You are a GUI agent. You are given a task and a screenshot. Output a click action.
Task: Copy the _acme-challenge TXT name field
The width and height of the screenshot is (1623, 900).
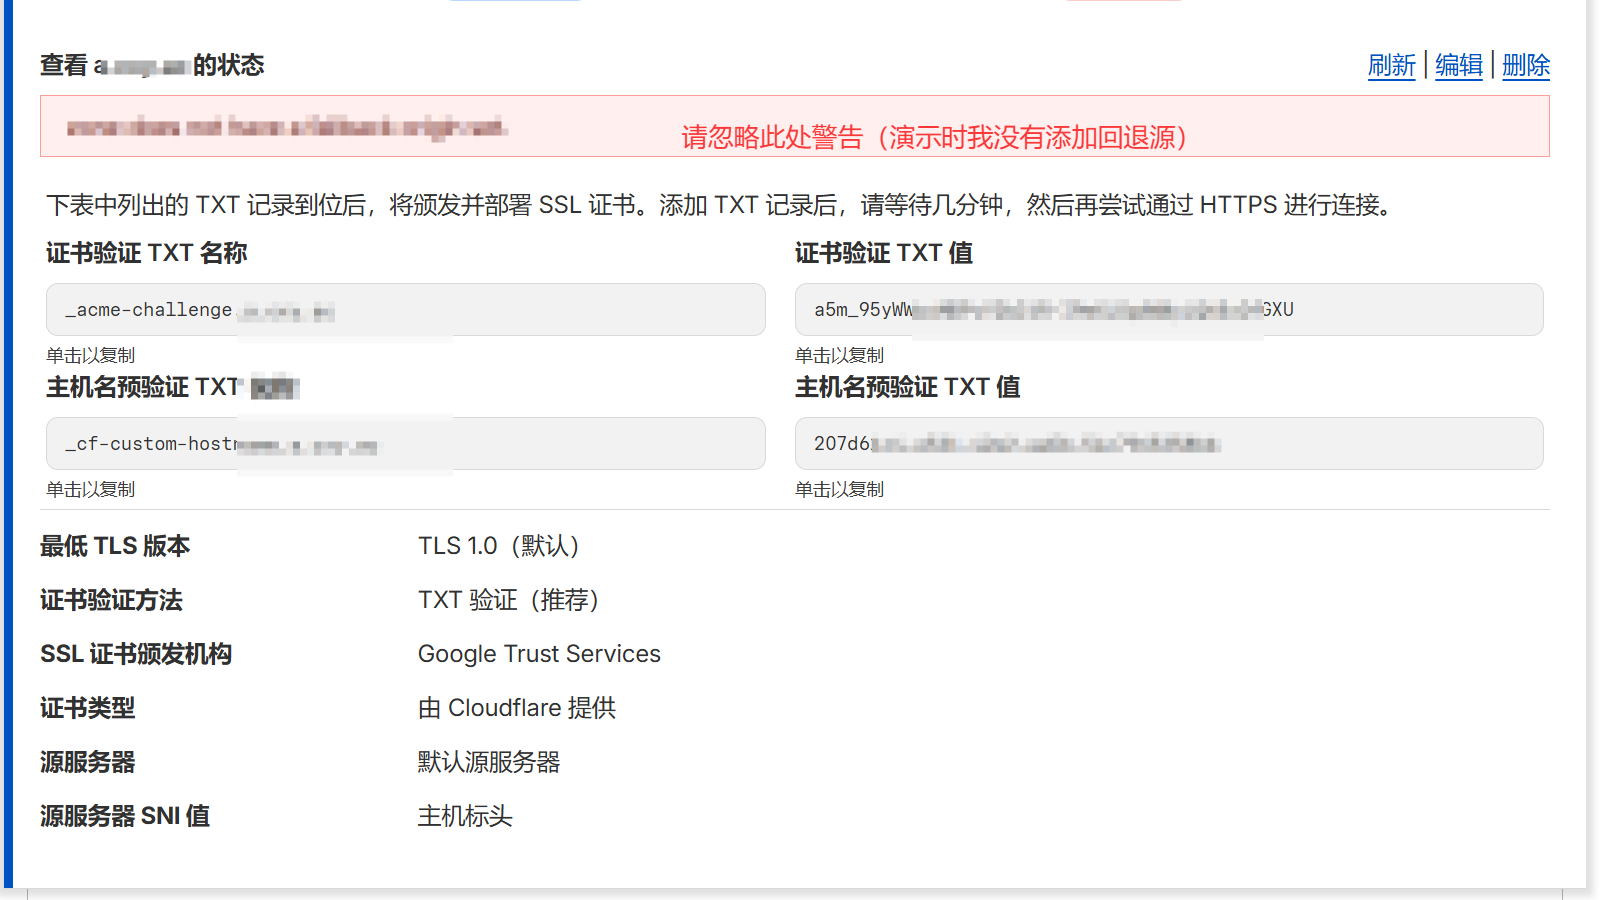tap(405, 310)
